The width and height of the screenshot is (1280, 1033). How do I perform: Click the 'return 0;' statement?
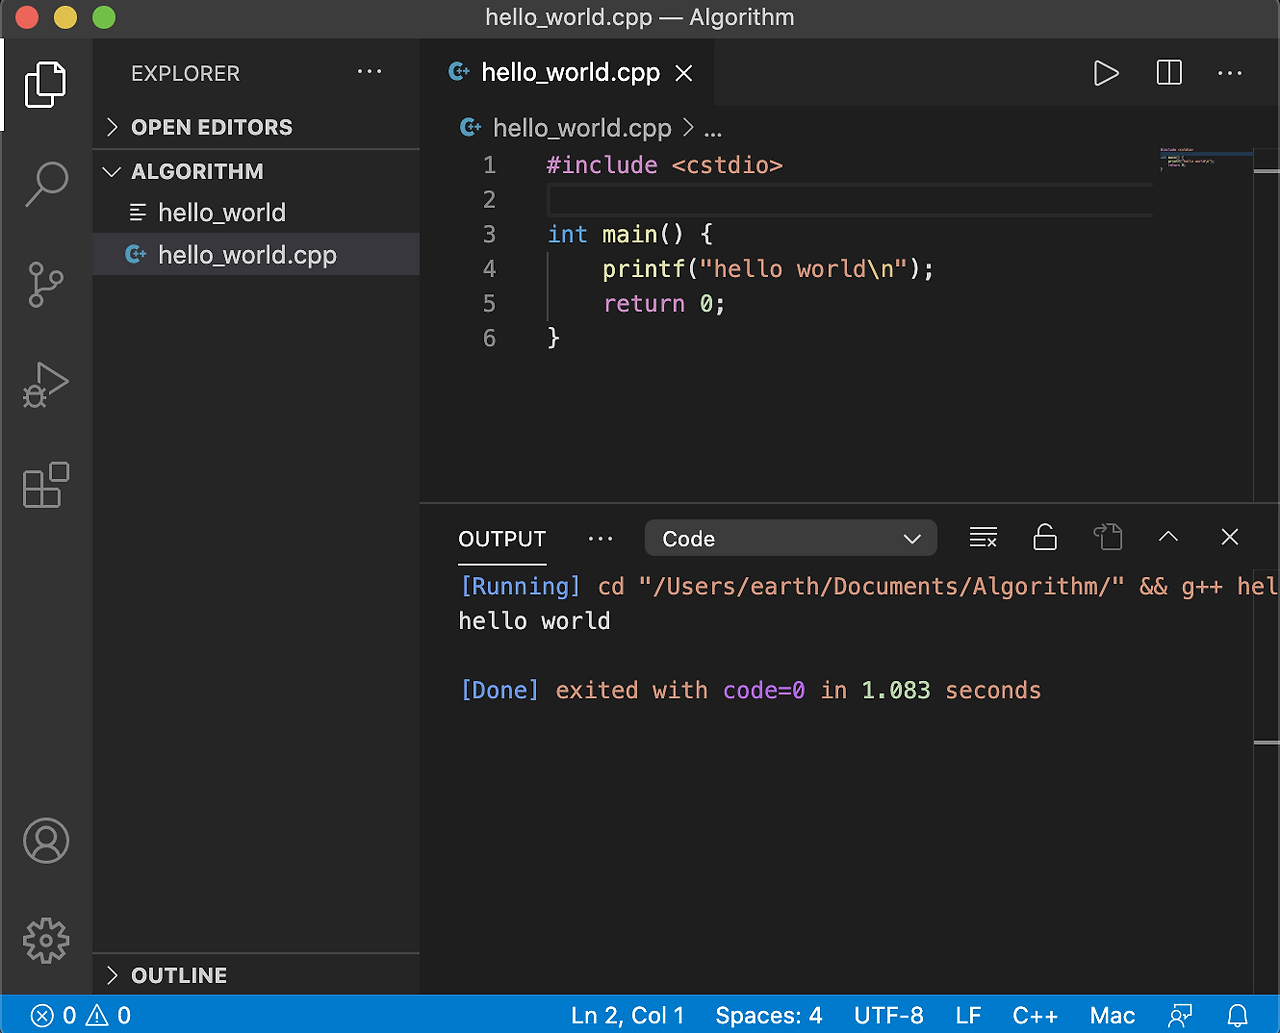tap(664, 304)
